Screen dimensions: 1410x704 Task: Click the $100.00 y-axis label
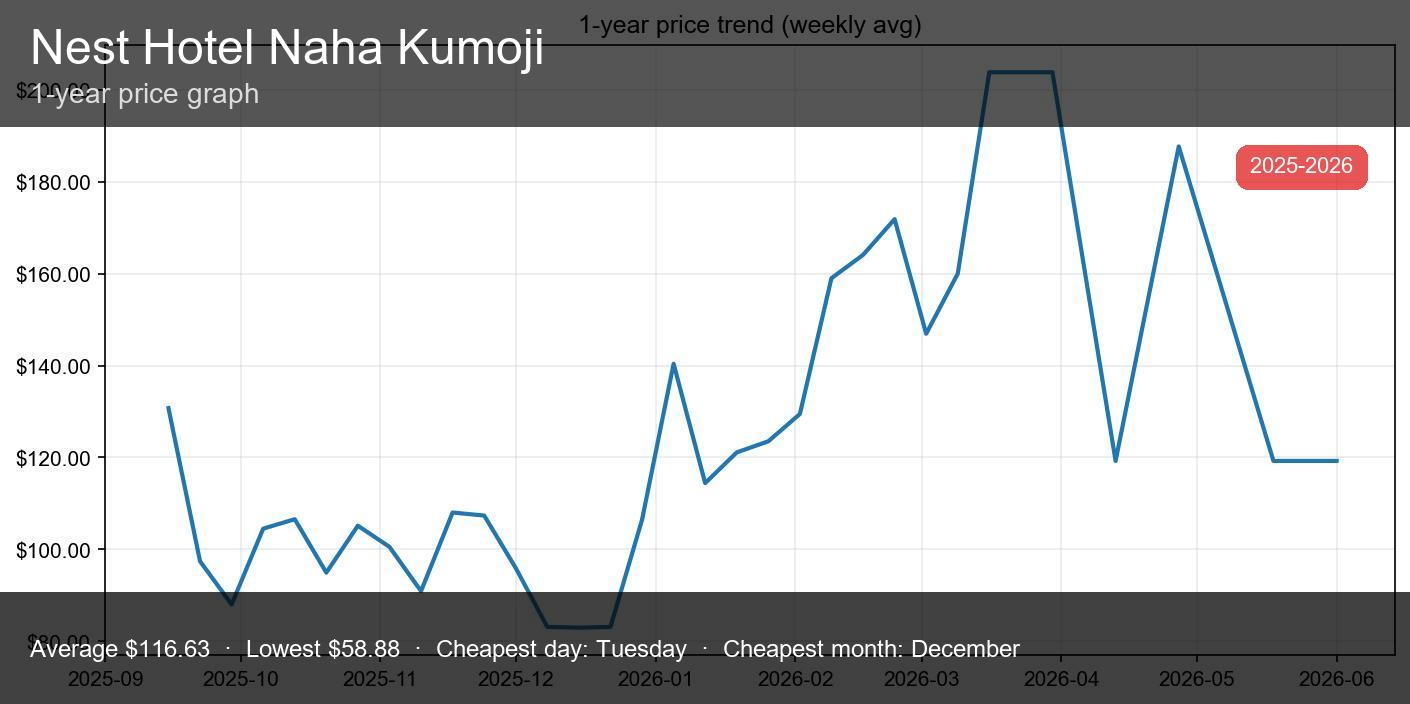tap(54, 550)
